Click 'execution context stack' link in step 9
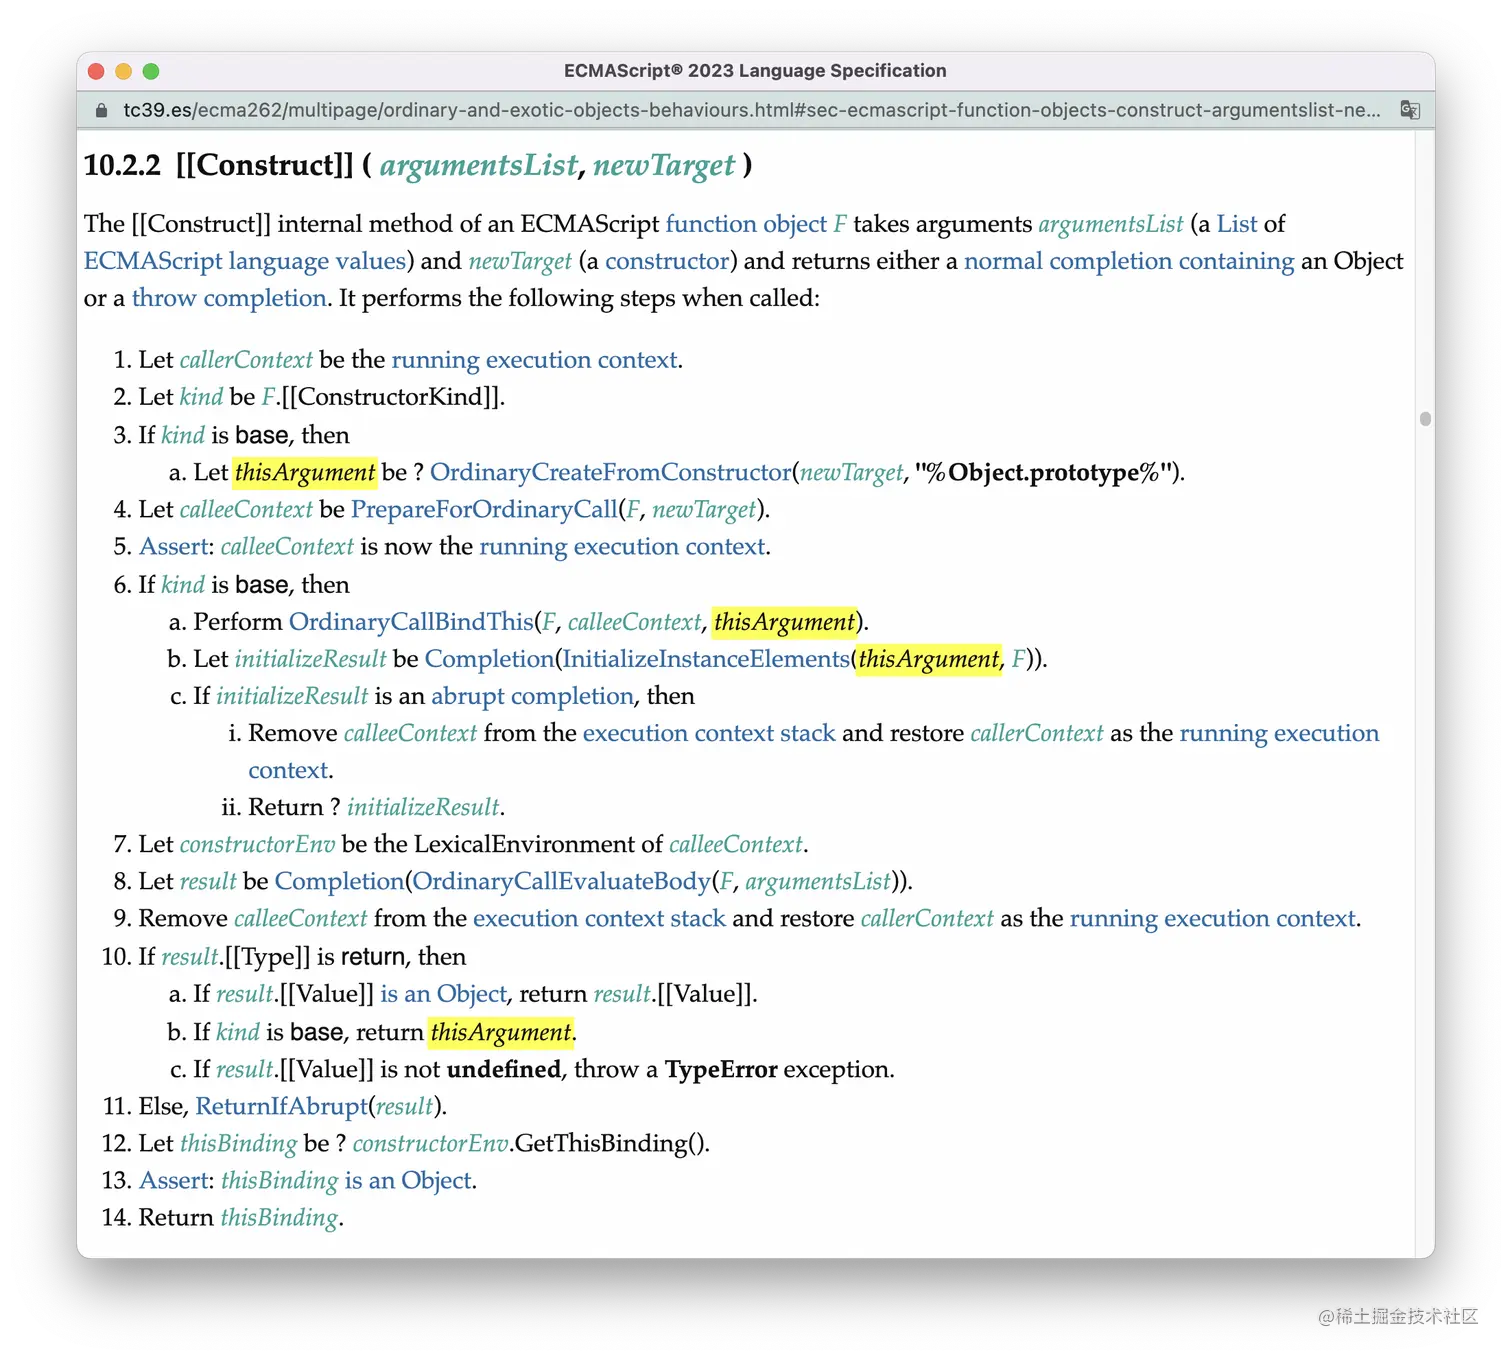Screen dimensions: 1512x1360 599,918
